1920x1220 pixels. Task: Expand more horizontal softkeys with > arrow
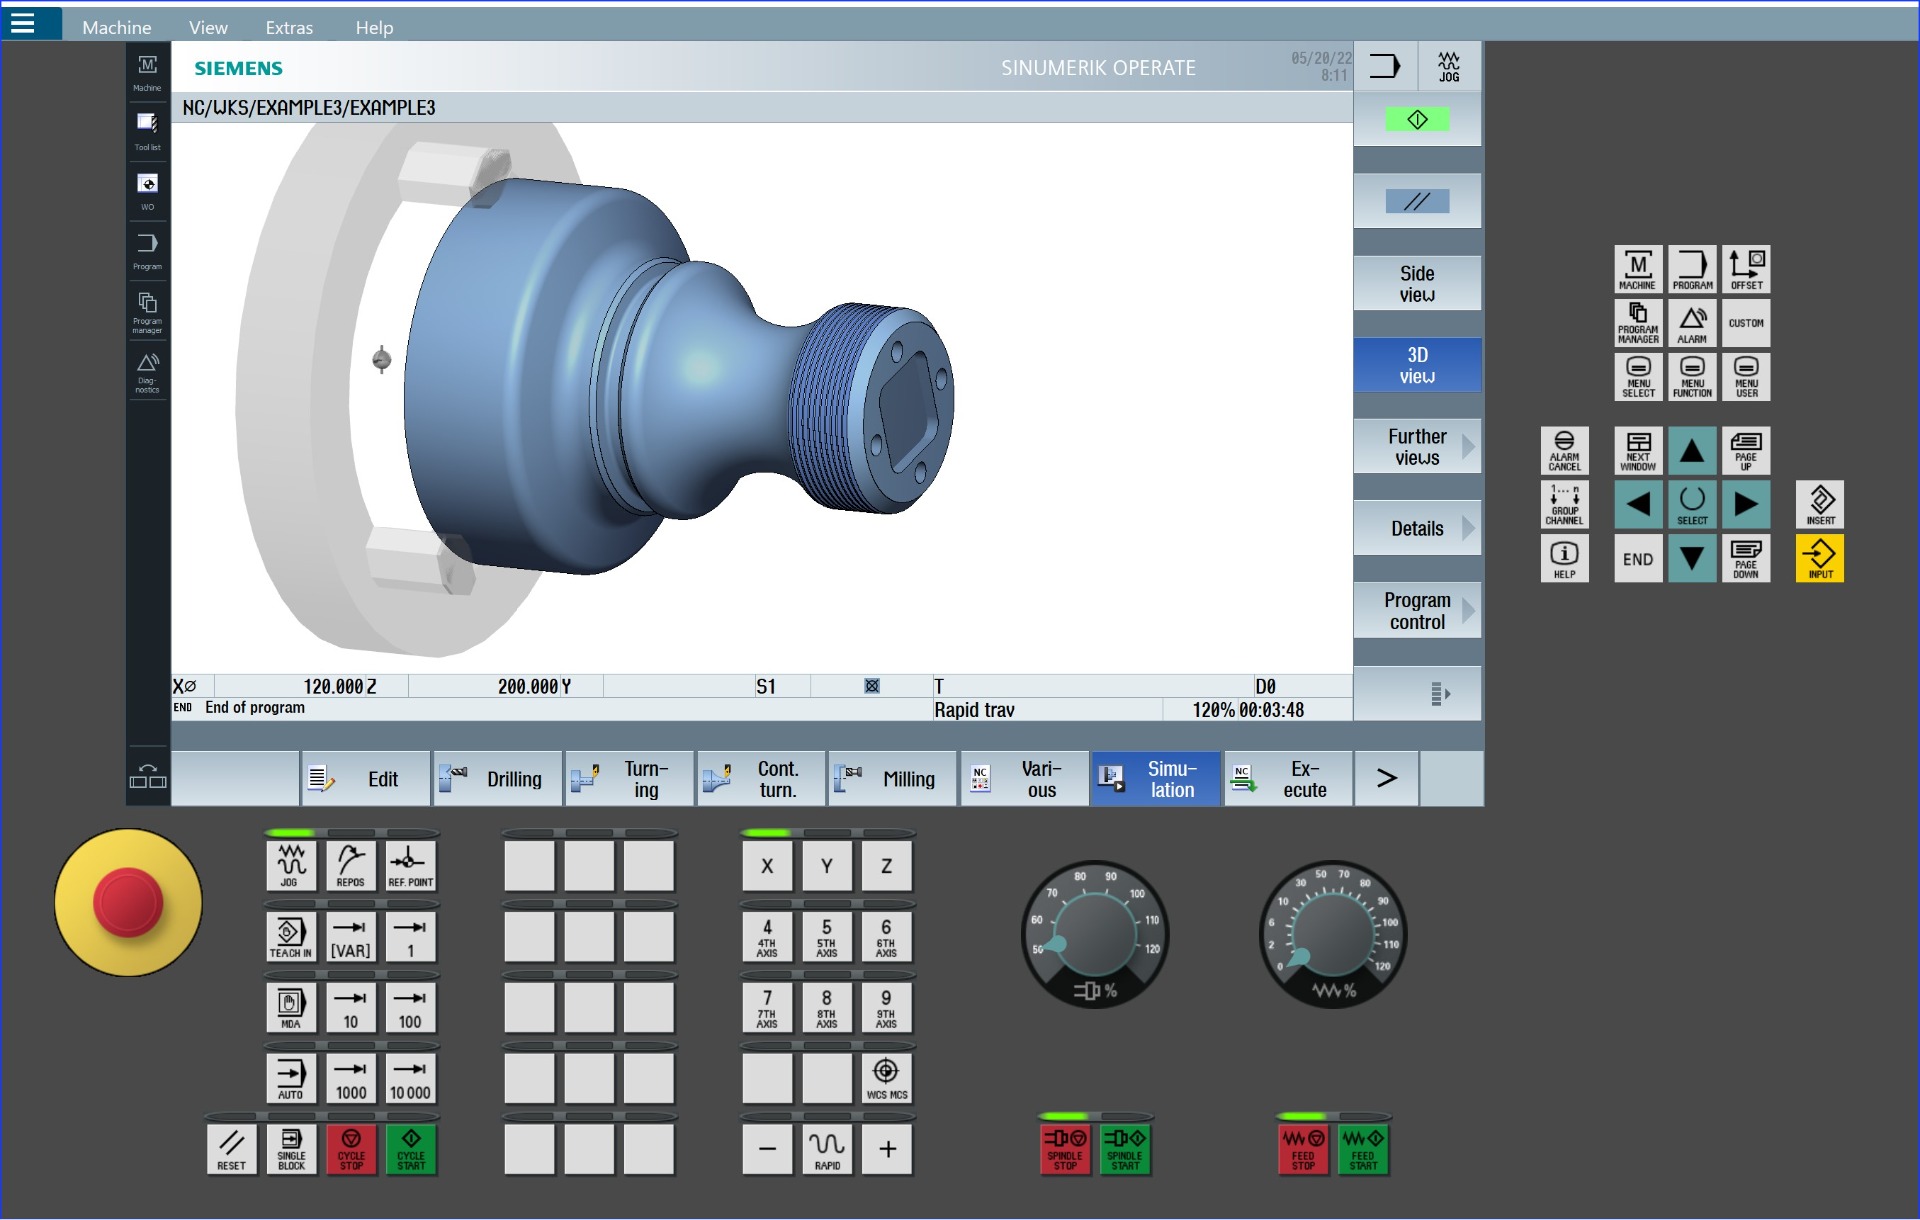1386,779
